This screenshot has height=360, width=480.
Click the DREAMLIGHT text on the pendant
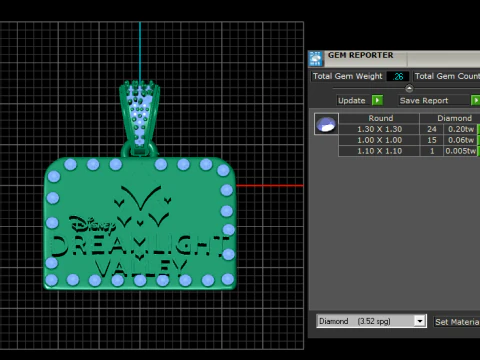click(140, 246)
